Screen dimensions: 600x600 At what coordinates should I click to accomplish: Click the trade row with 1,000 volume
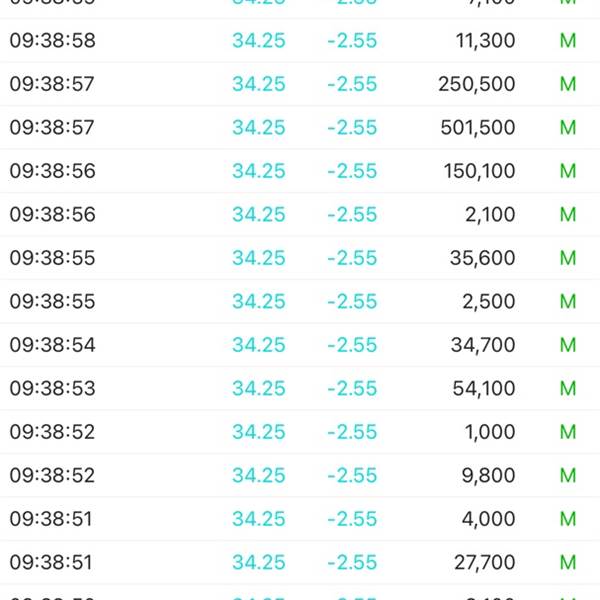click(x=300, y=432)
